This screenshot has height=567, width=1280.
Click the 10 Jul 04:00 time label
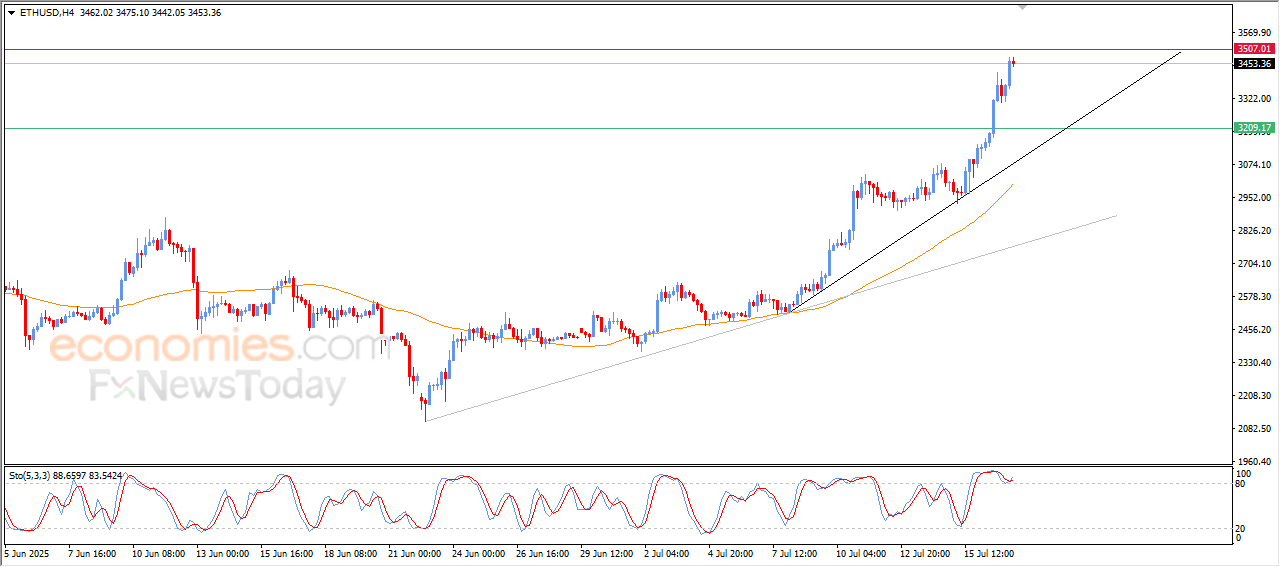[861, 552]
